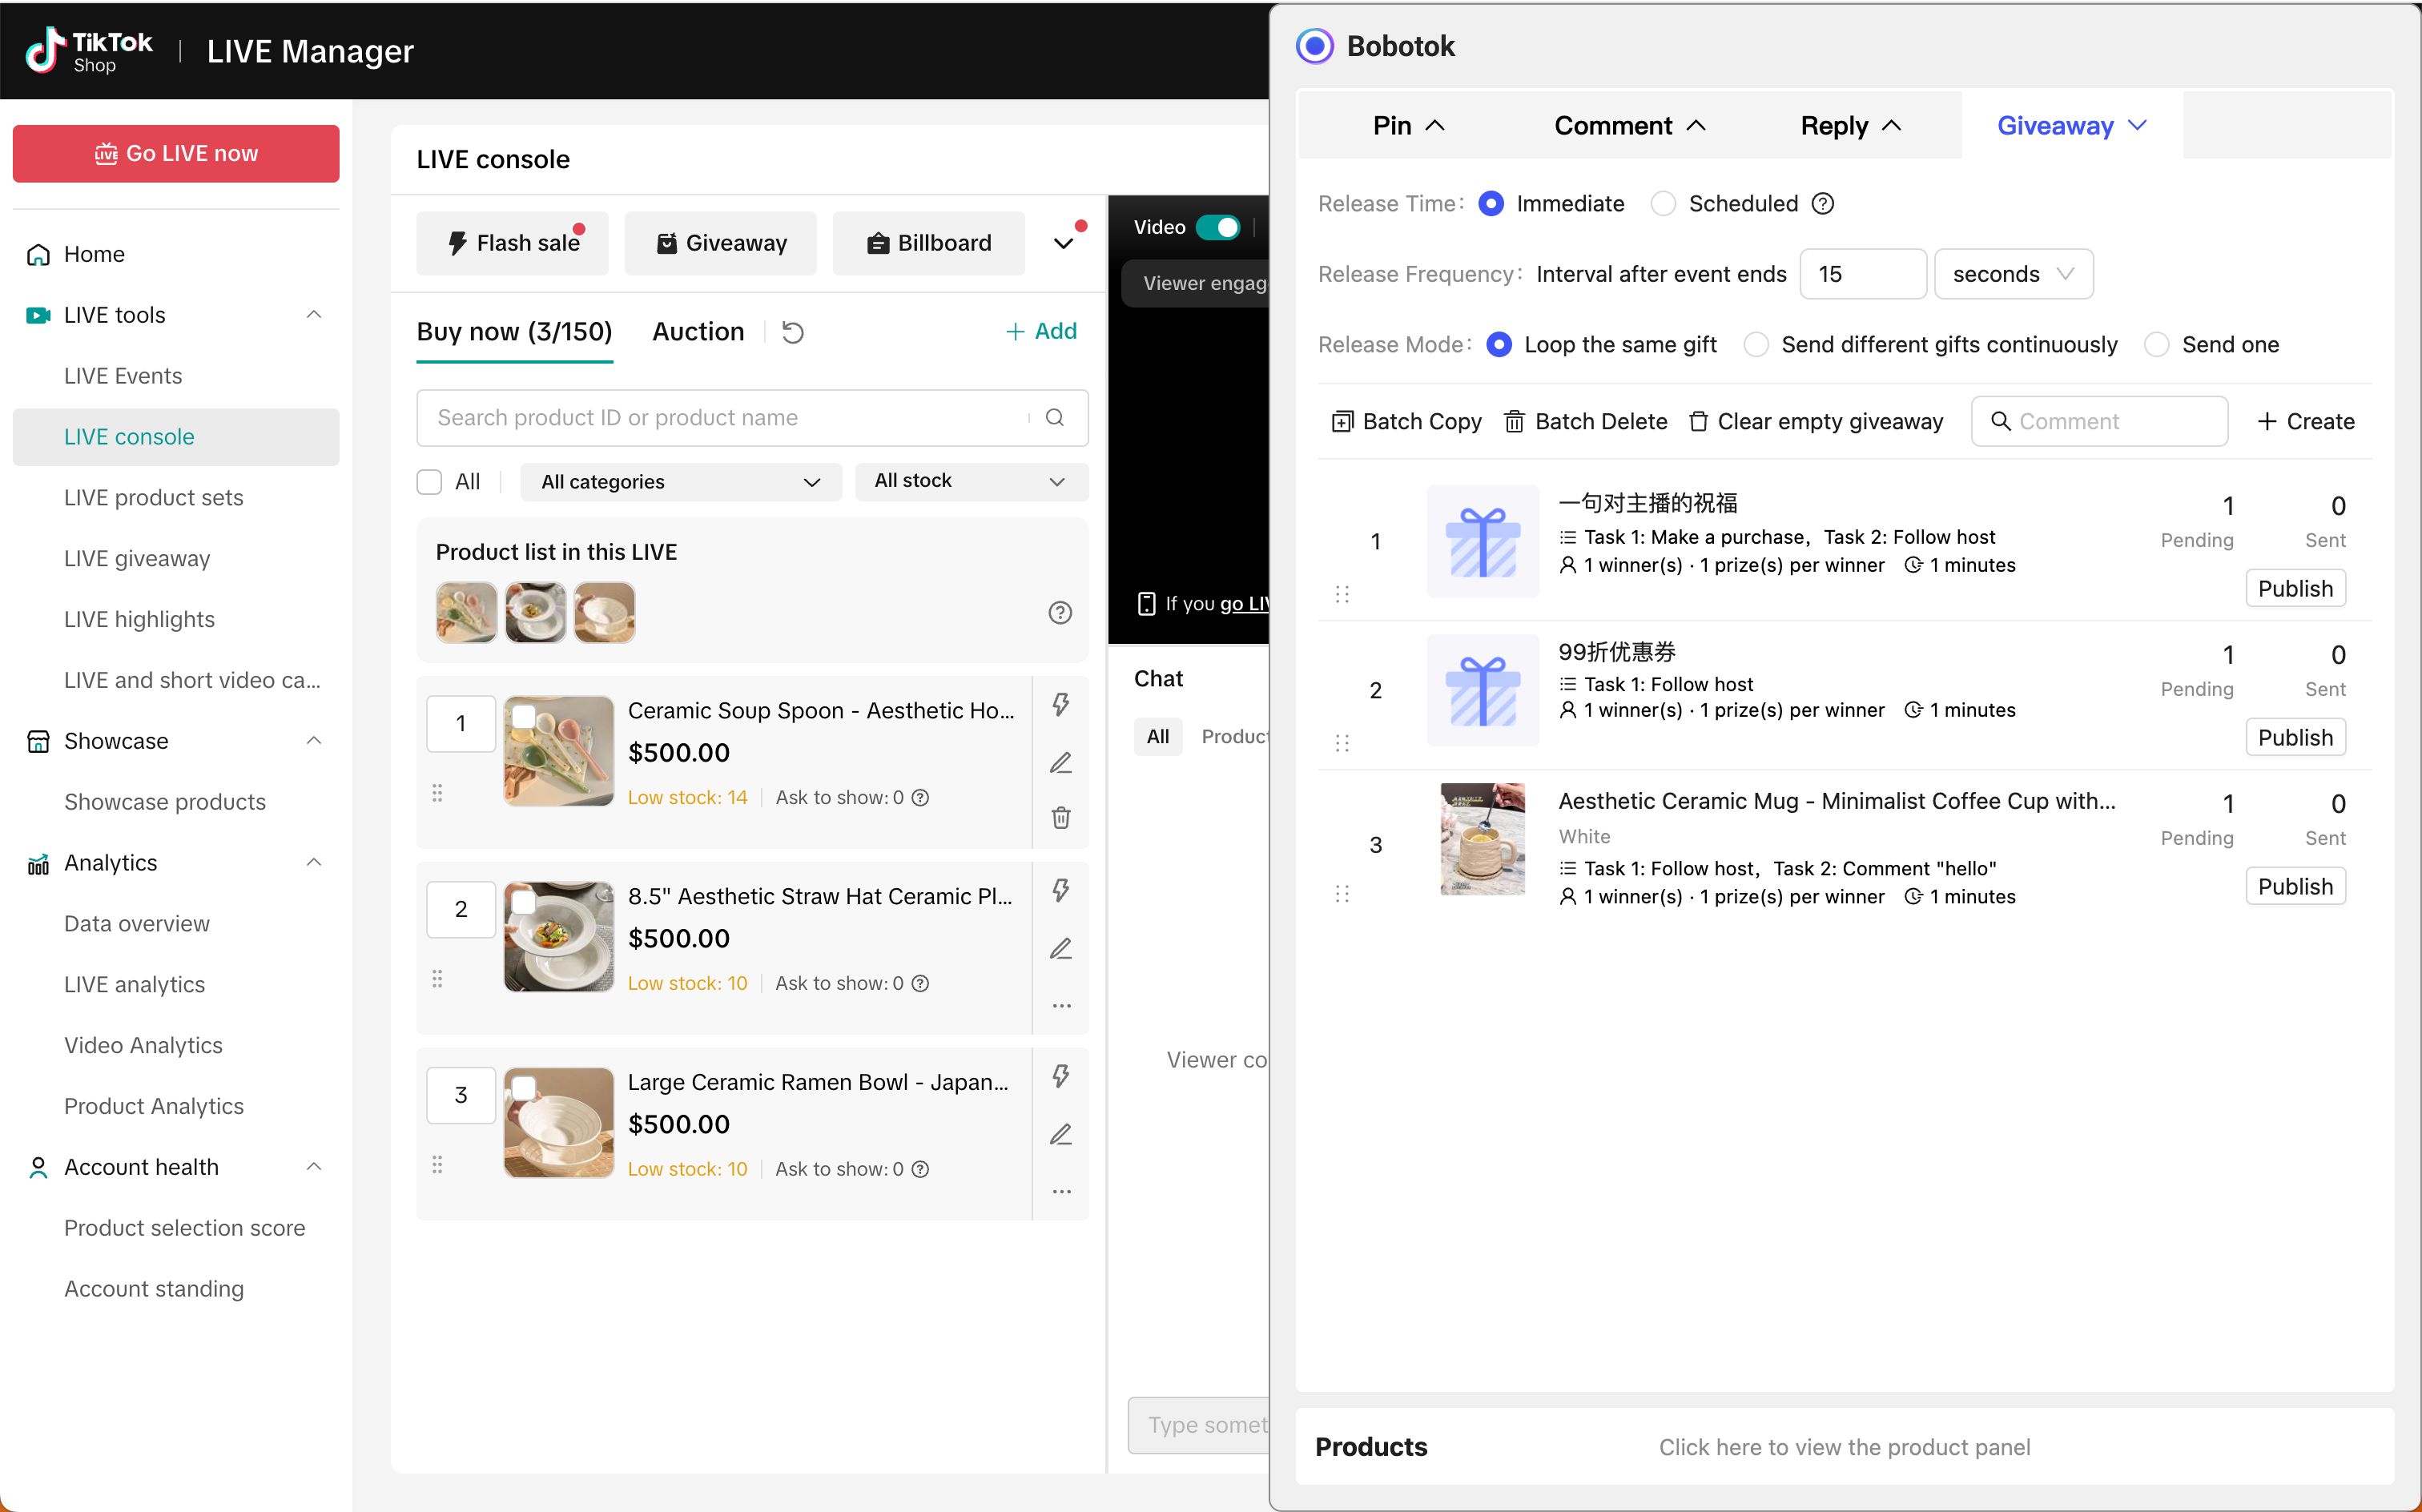Select the Scheduled release time option
Image resolution: width=2422 pixels, height=1512 pixels.
point(1663,204)
